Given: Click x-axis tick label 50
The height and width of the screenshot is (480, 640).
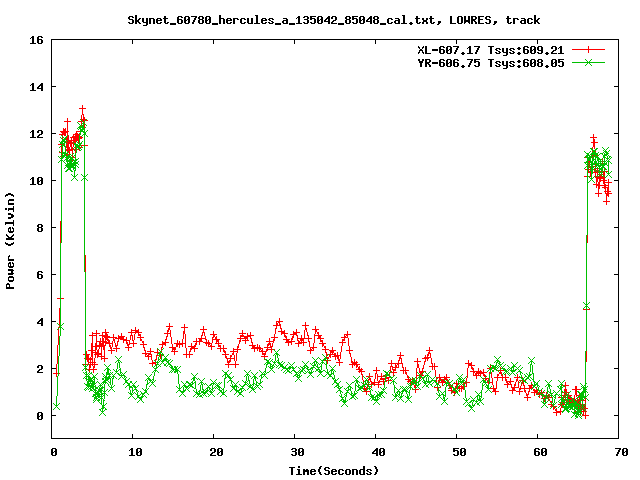Looking at the screenshot, I should [459, 452].
